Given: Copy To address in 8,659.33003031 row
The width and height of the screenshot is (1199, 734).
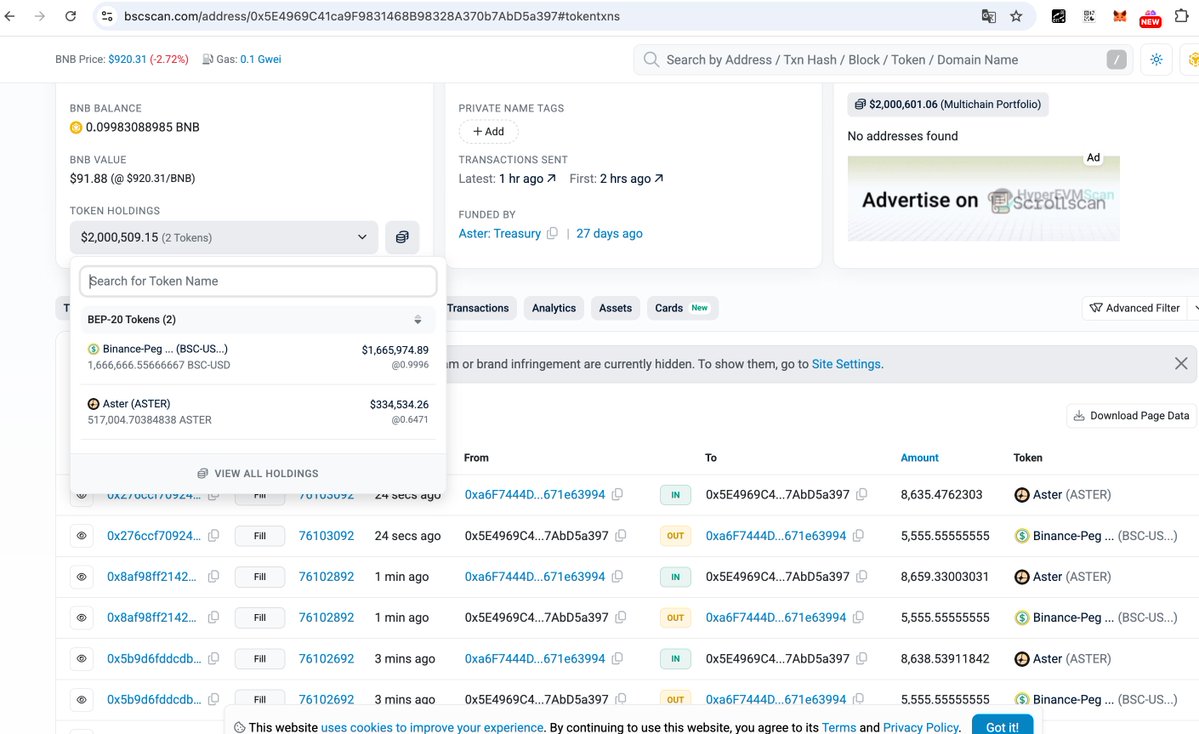Looking at the screenshot, I should 862,576.
